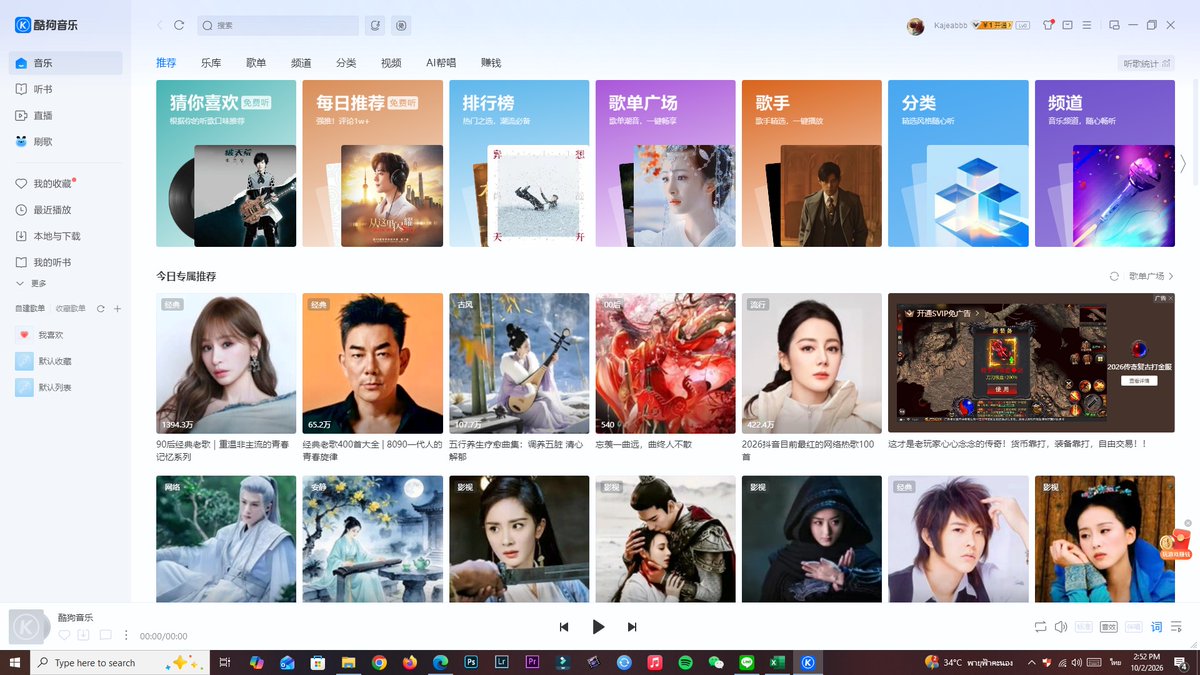This screenshot has height=675, width=1200.
Task: Open 听书 in the left sidebar
Action: click(x=66, y=89)
